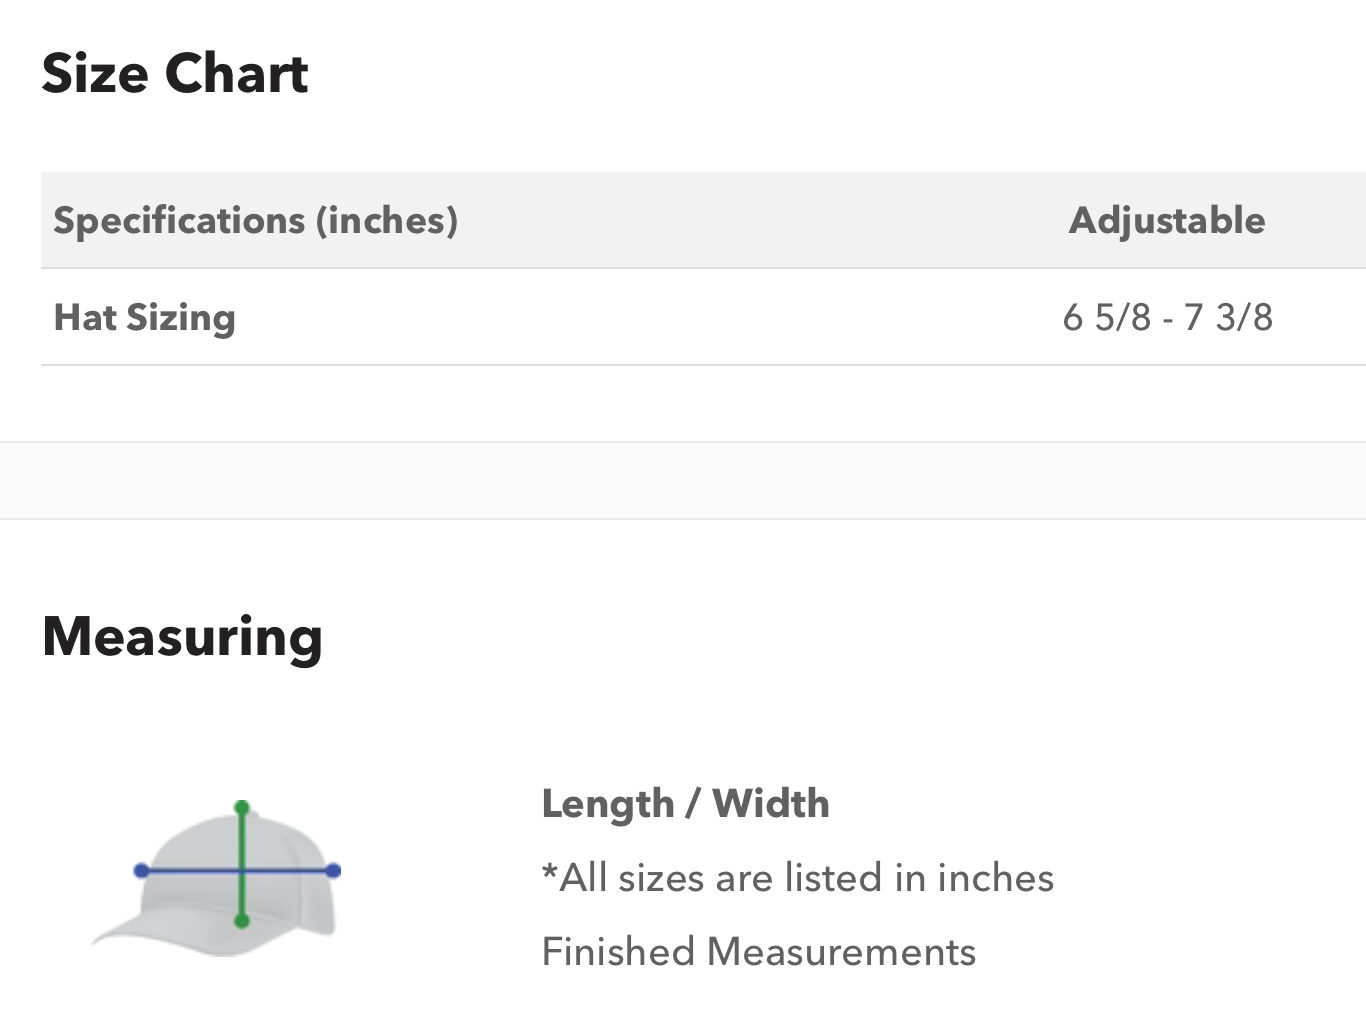Click the Length / Width label
The image size is (1366, 1034).
coord(685,803)
